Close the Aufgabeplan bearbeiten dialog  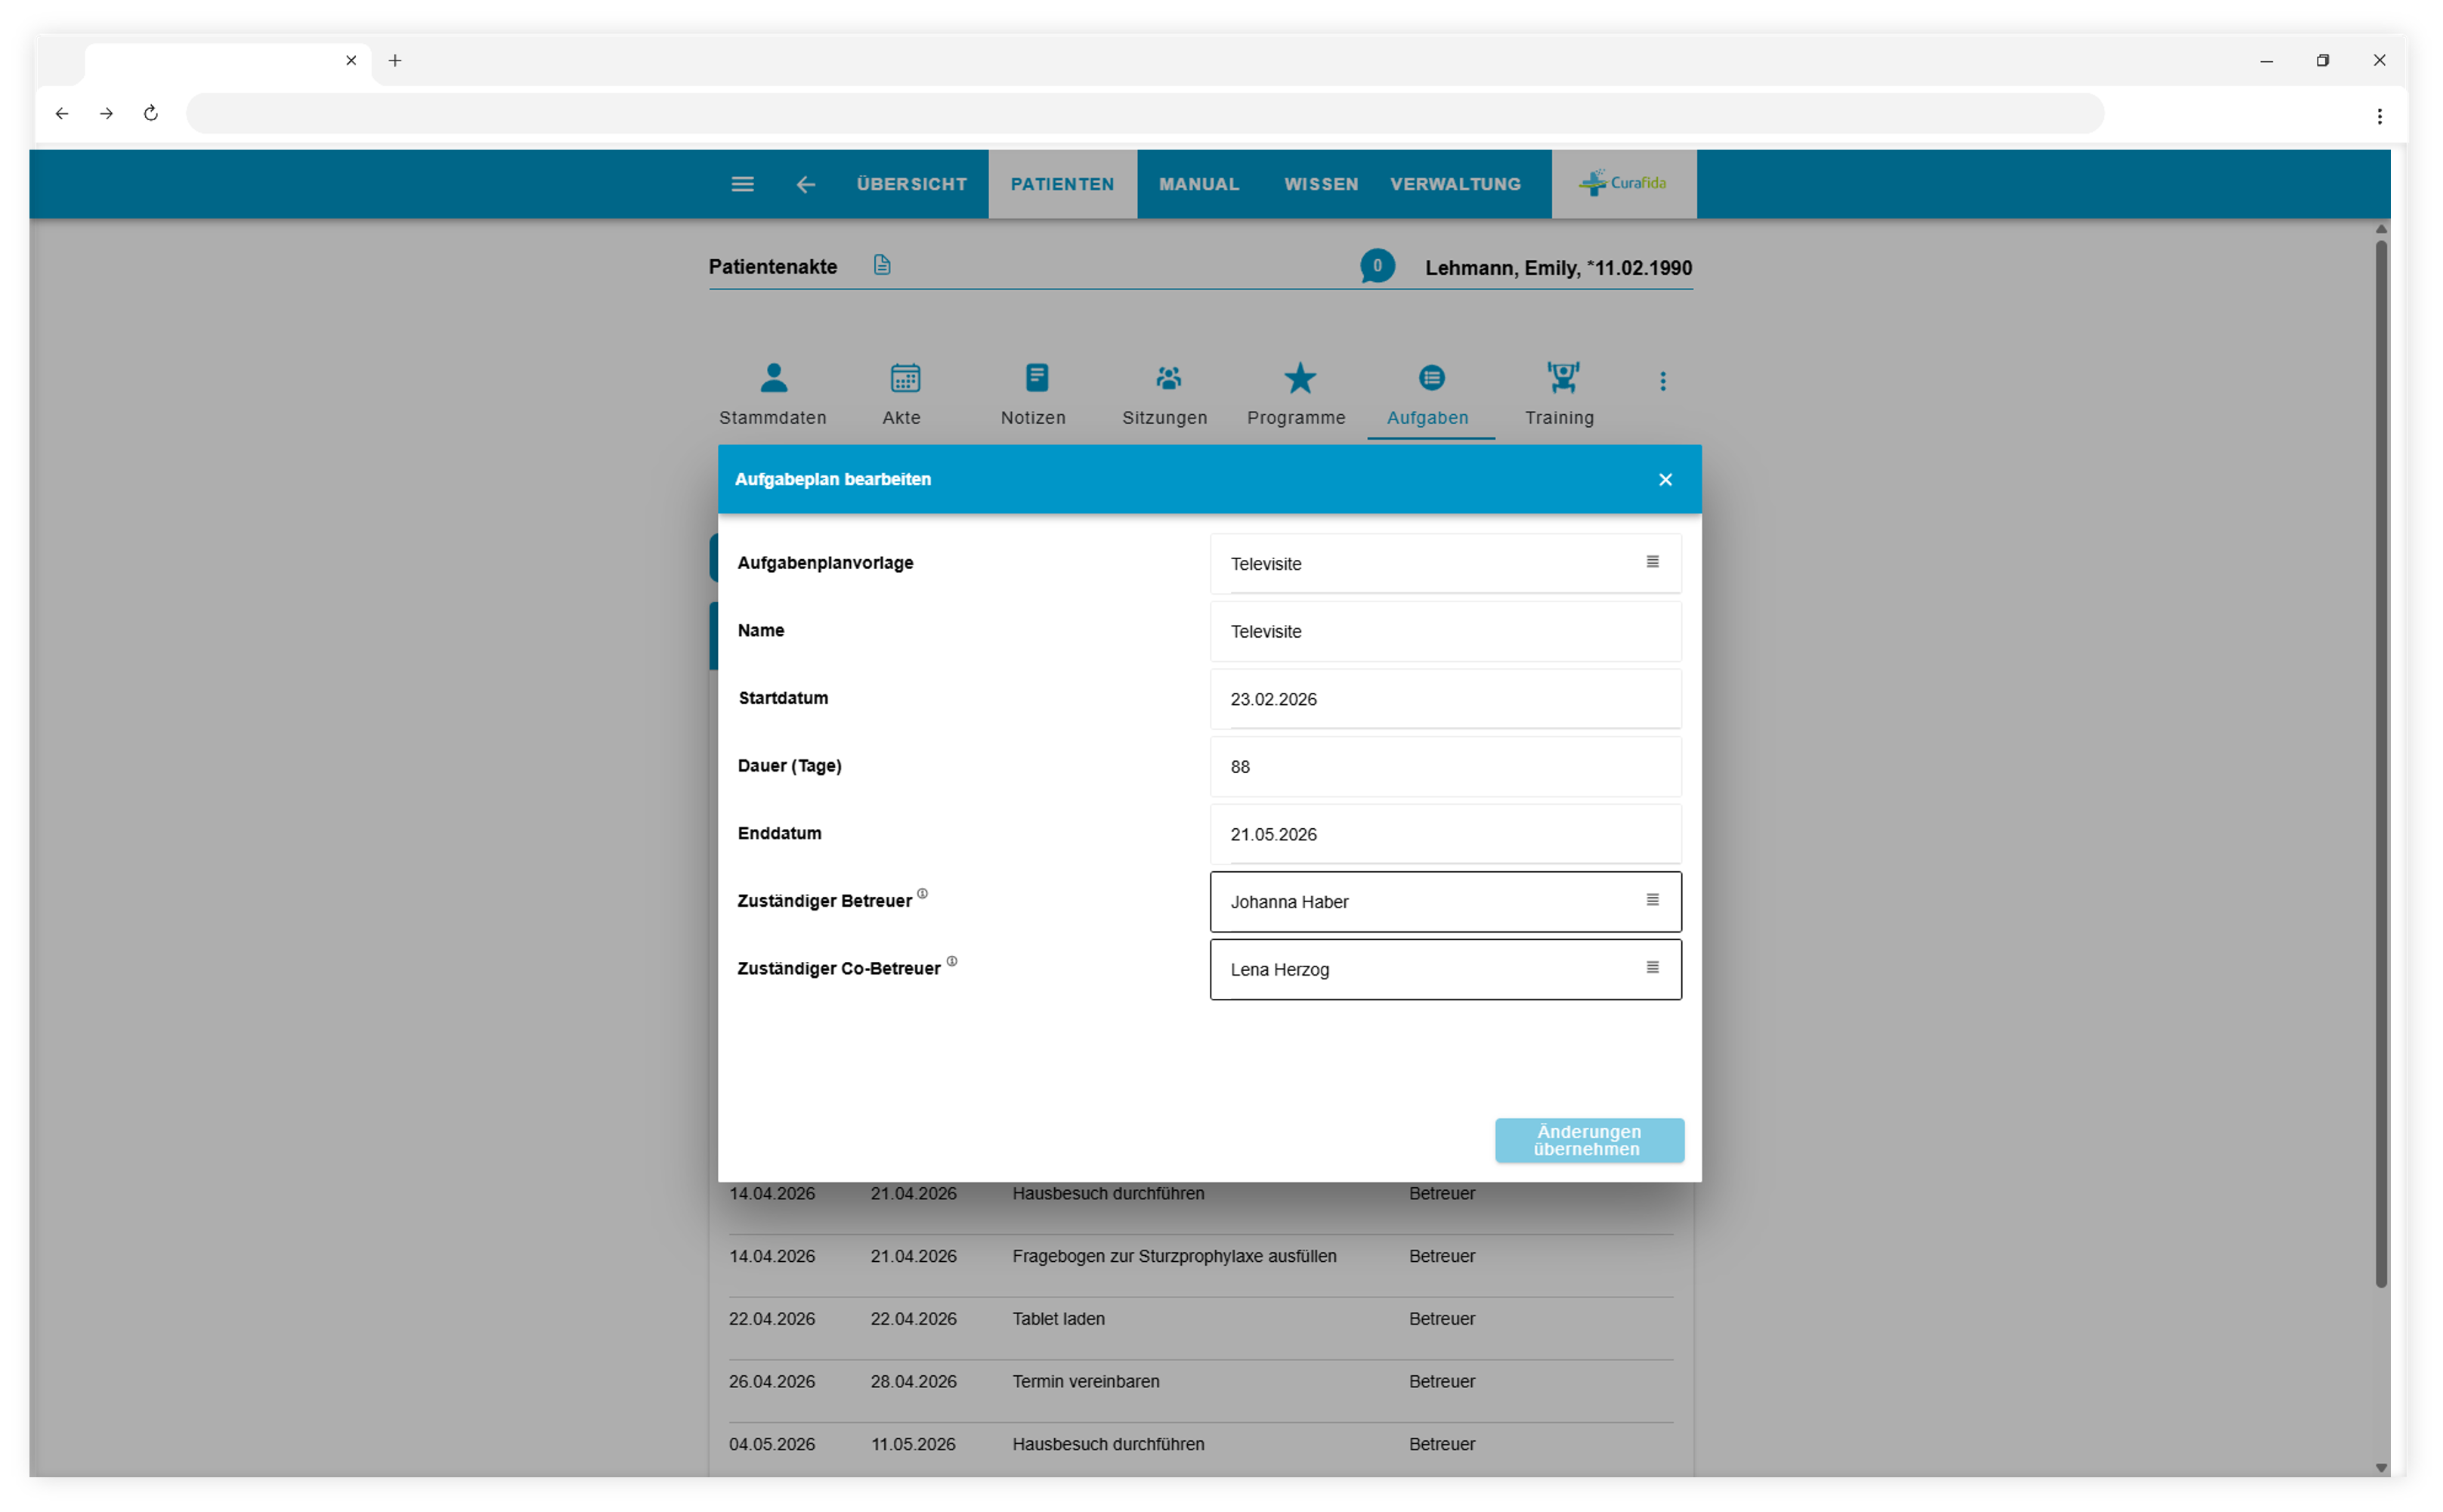[x=1665, y=480]
